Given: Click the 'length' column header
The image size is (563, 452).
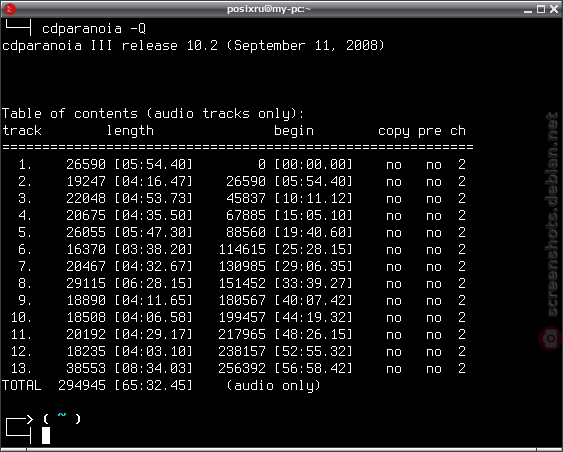Looking at the screenshot, I should 130,131.
